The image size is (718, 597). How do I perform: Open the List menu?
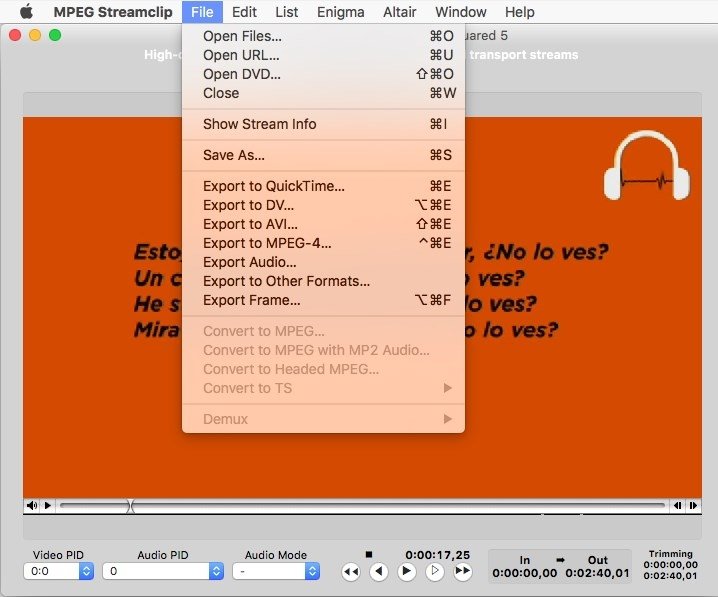tap(287, 12)
